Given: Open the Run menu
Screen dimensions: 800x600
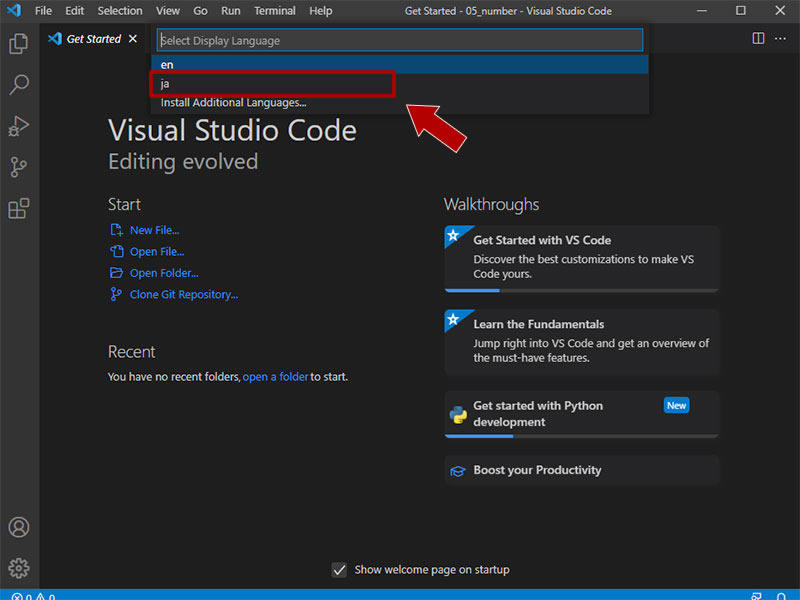Looking at the screenshot, I should click(231, 11).
